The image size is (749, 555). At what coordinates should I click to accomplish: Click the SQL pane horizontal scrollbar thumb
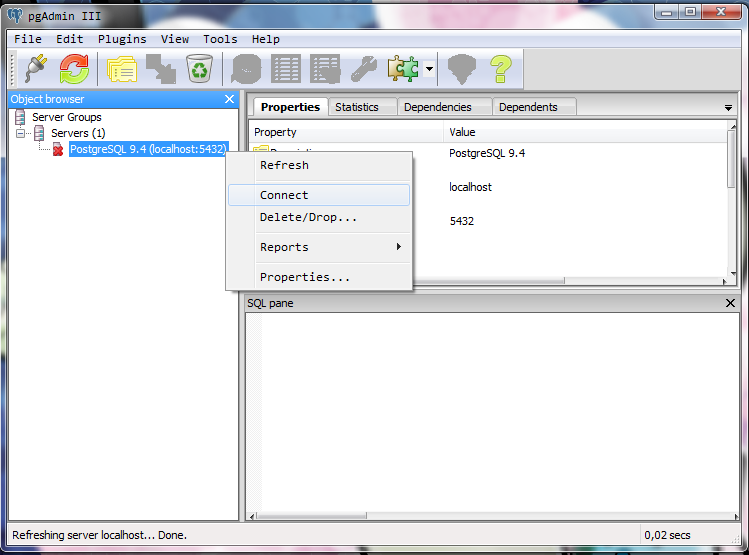pos(311,516)
